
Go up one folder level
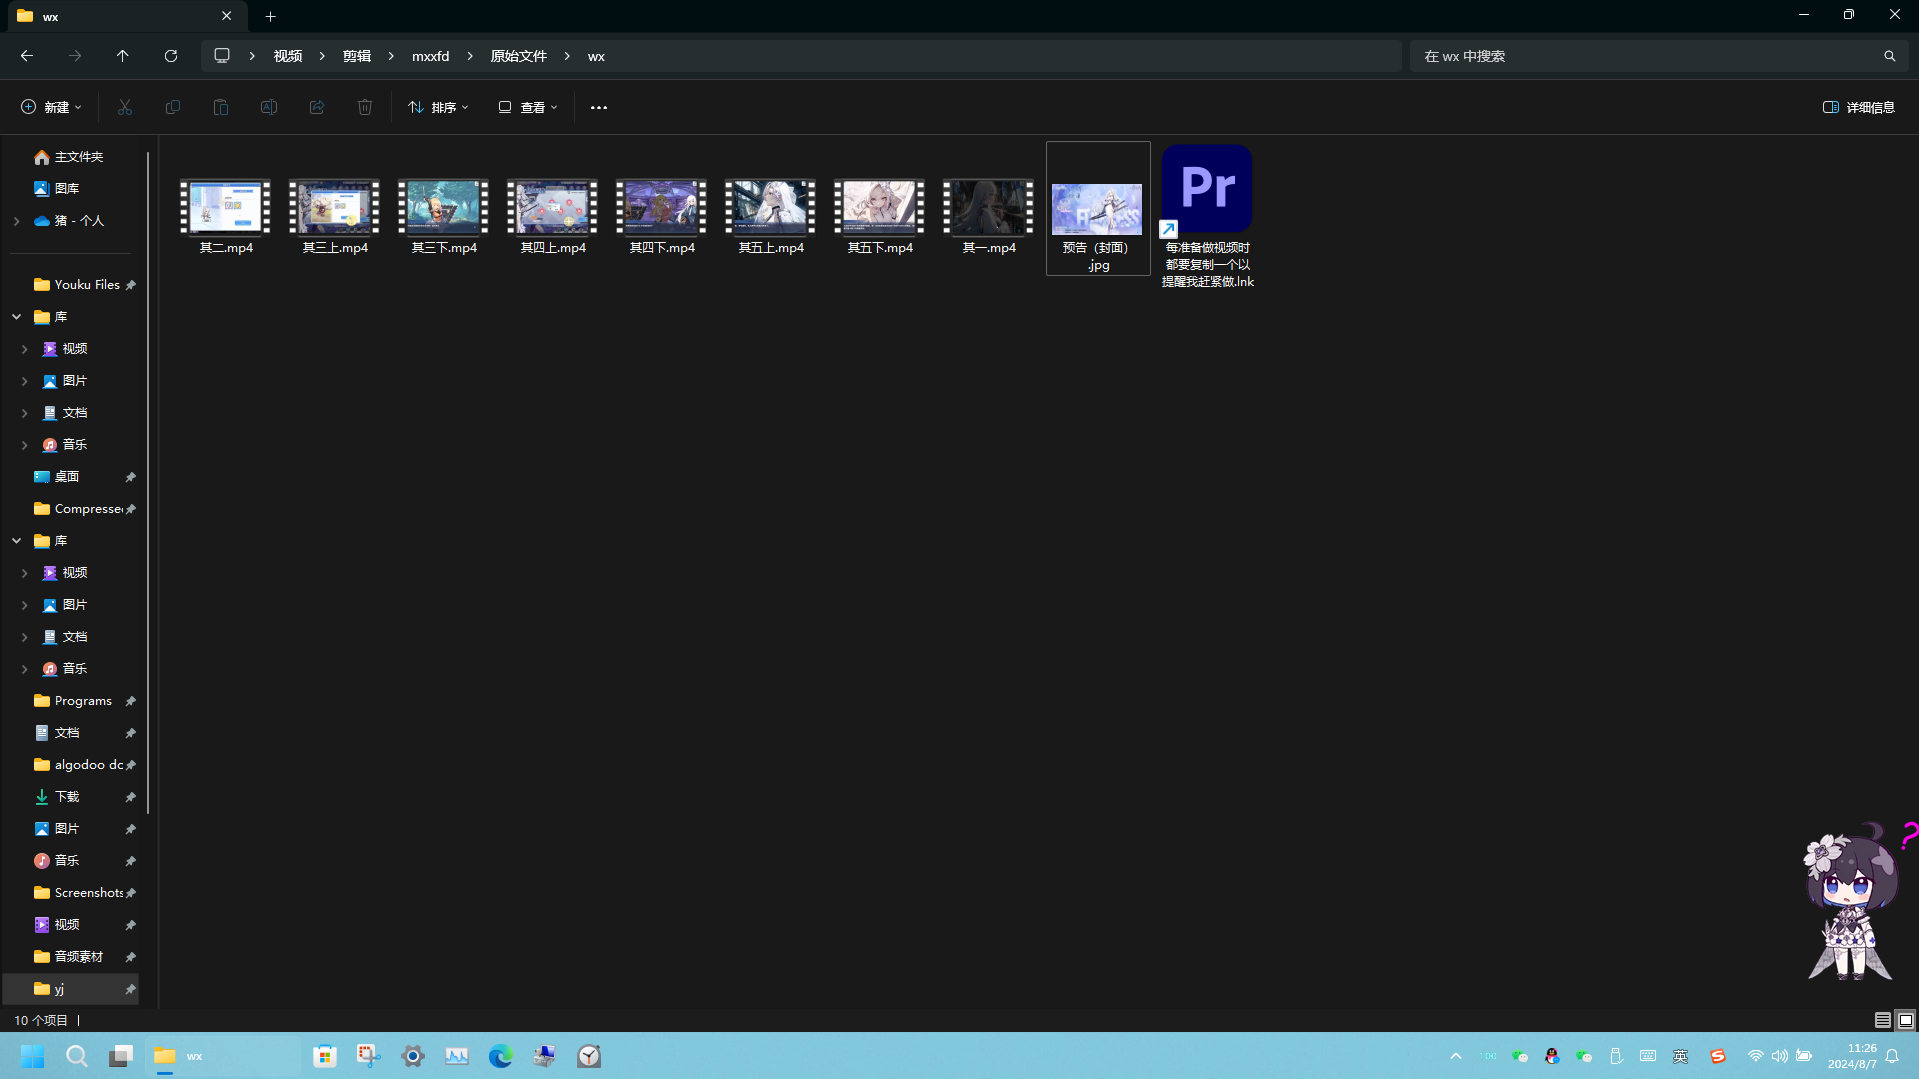(x=123, y=56)
